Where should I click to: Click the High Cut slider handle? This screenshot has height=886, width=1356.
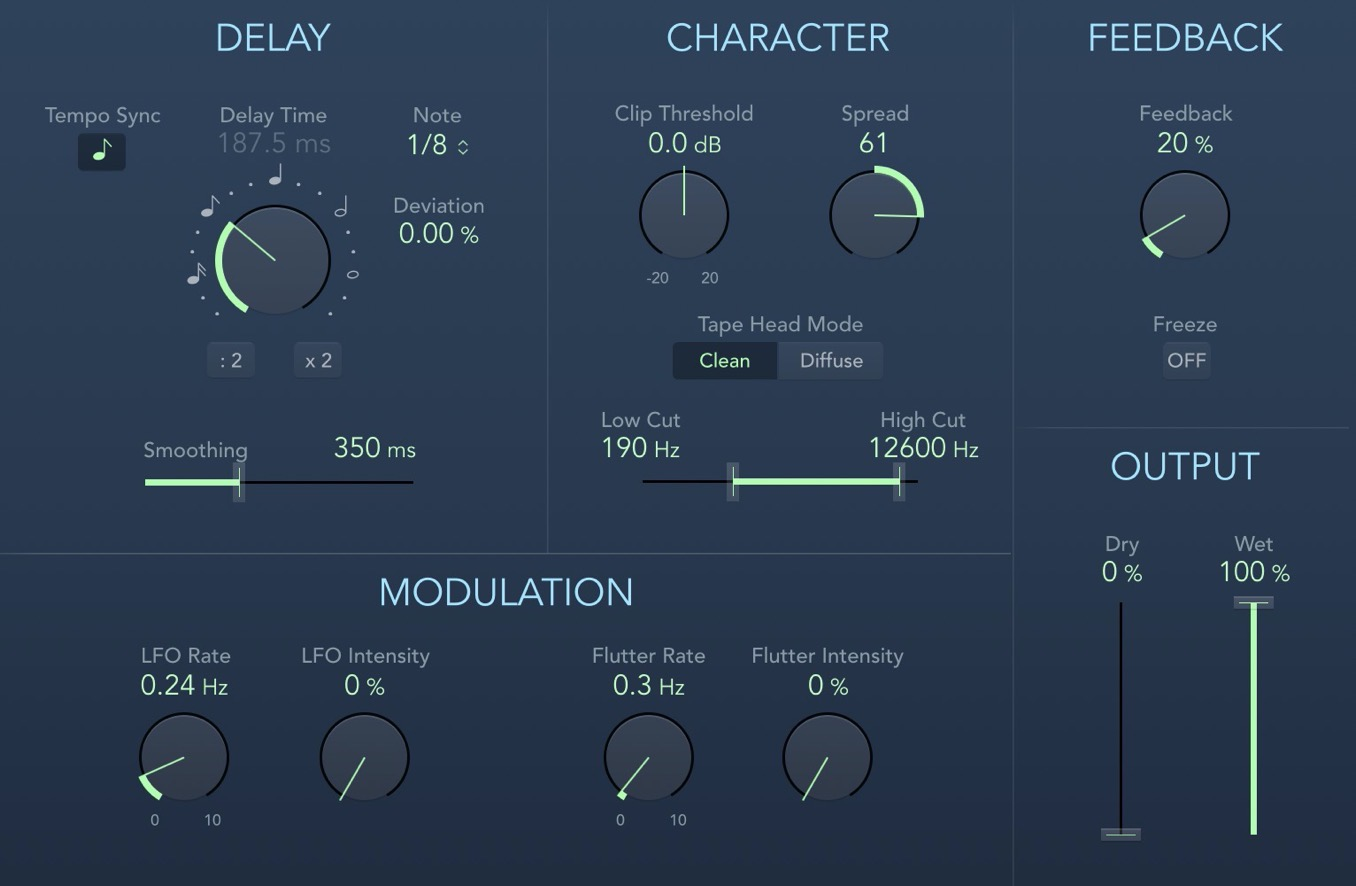click(899, 482)
